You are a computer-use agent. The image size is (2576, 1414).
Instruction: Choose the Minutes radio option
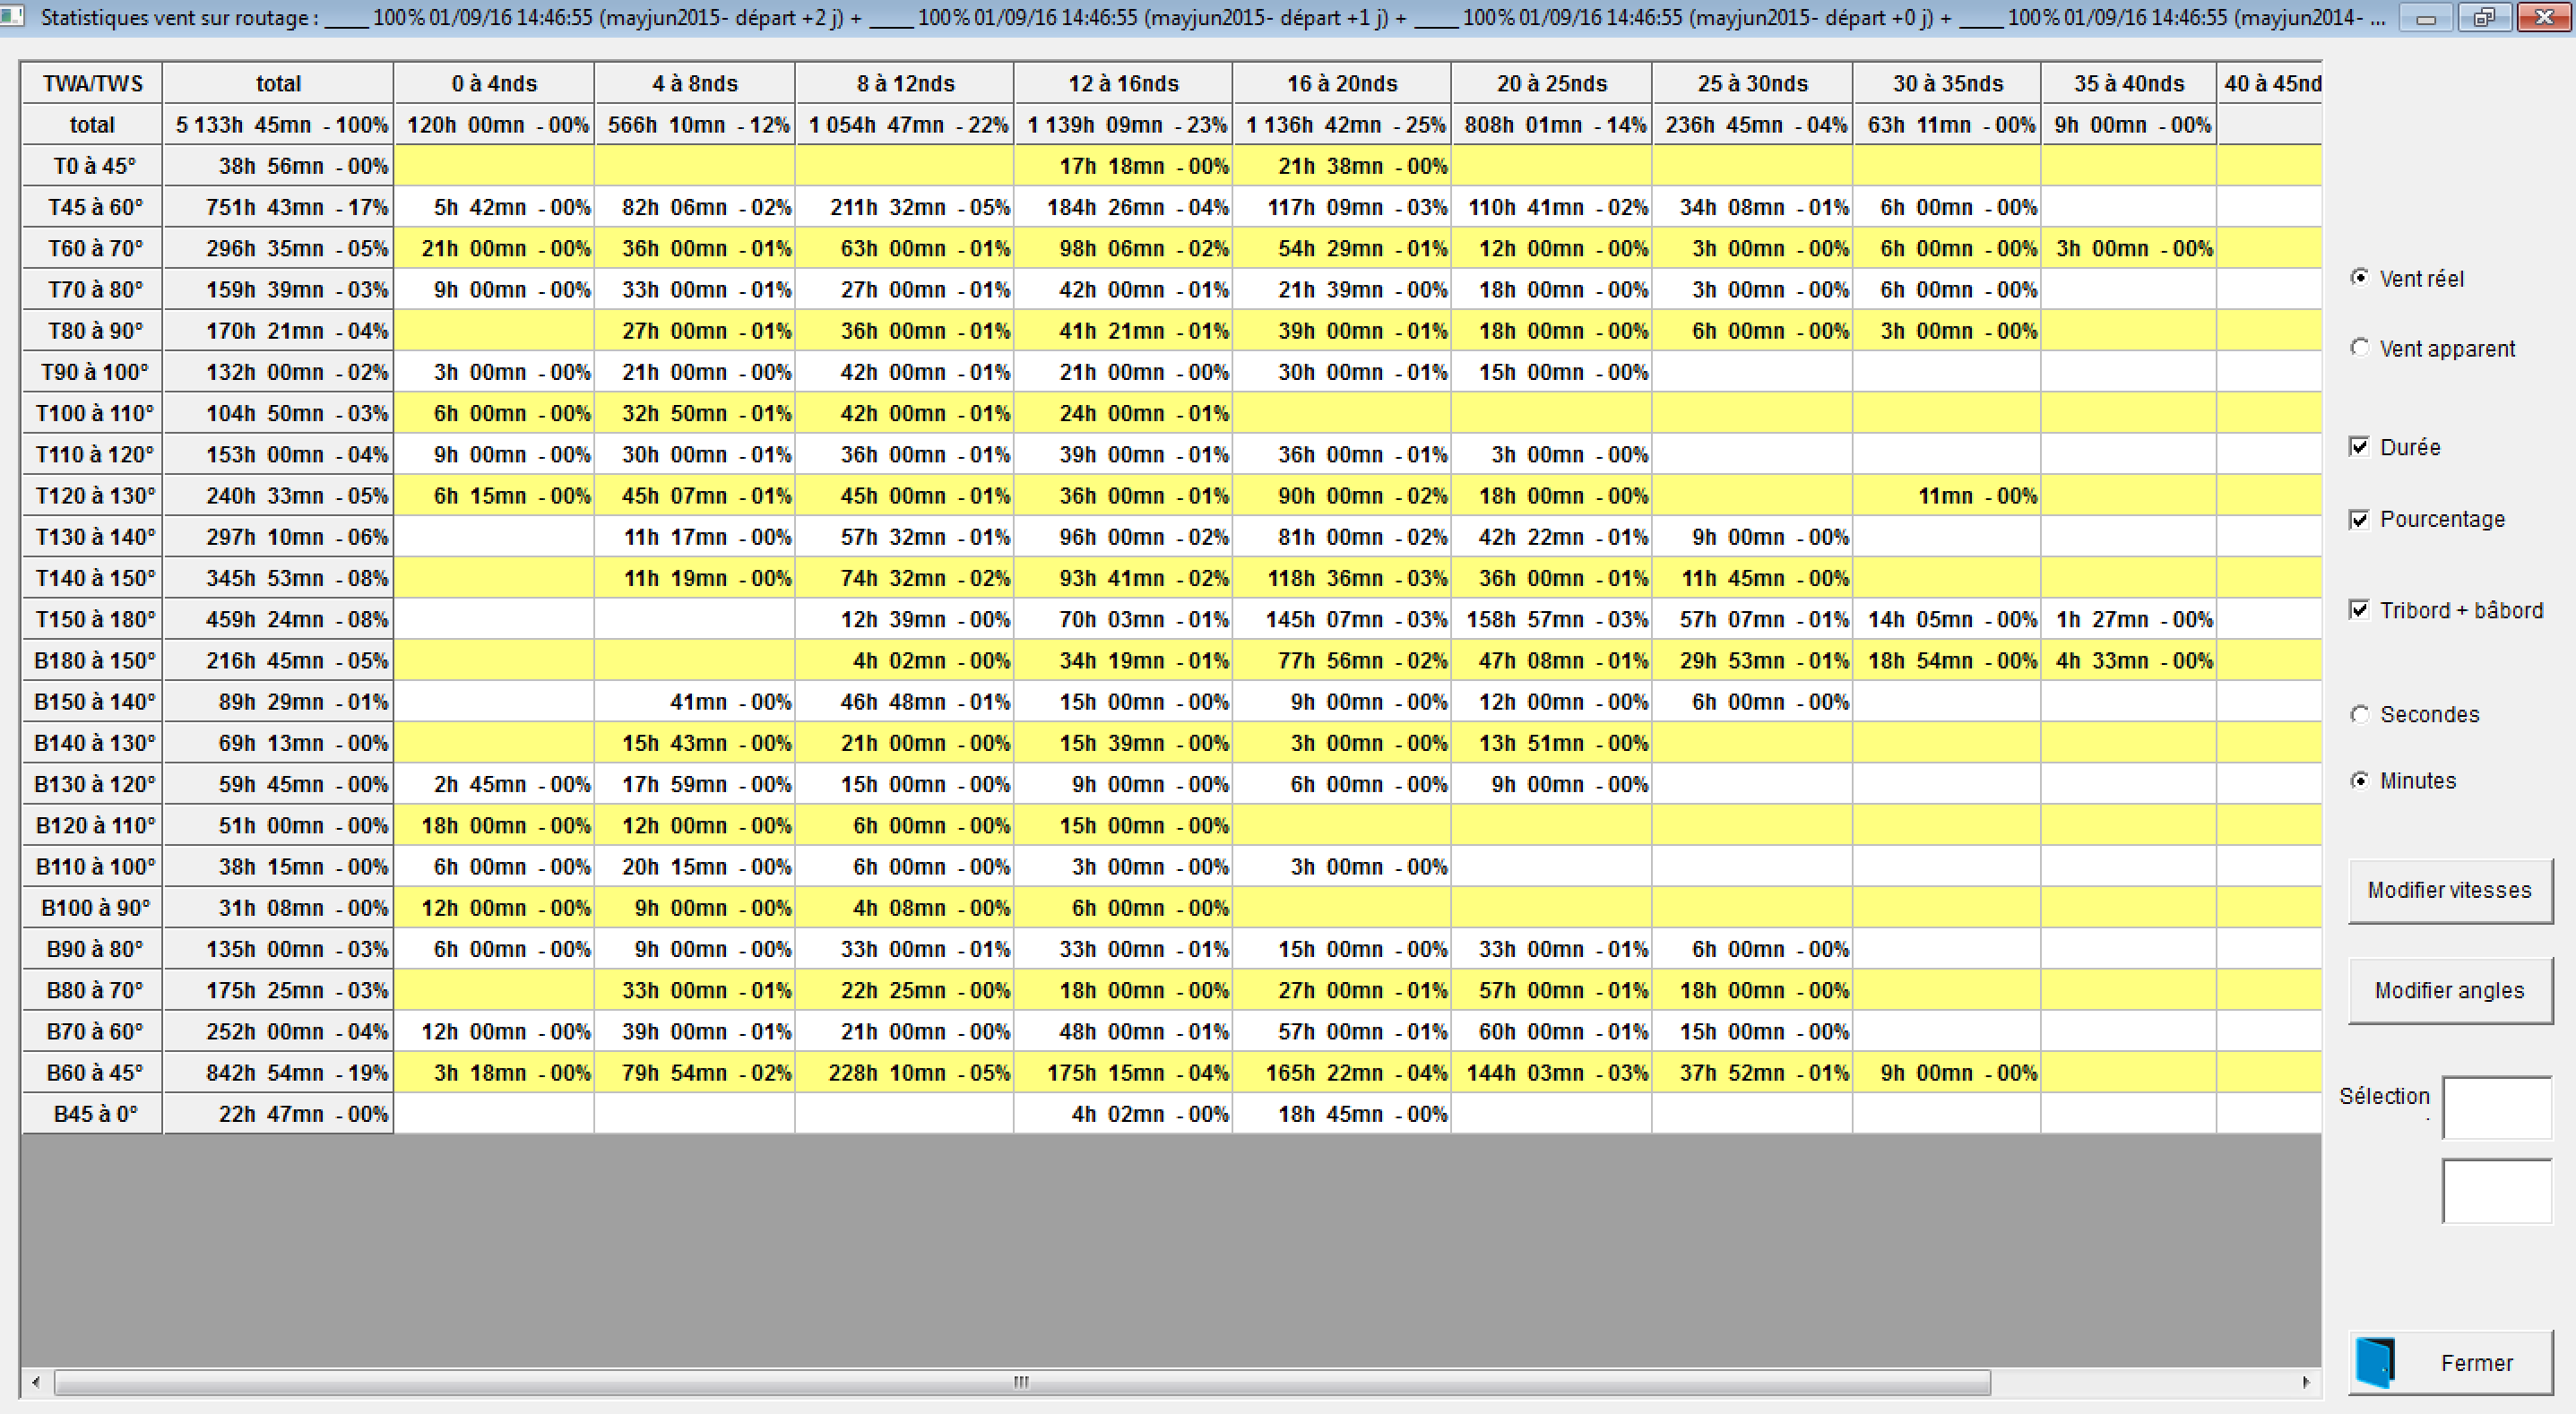coord(2359,780)
